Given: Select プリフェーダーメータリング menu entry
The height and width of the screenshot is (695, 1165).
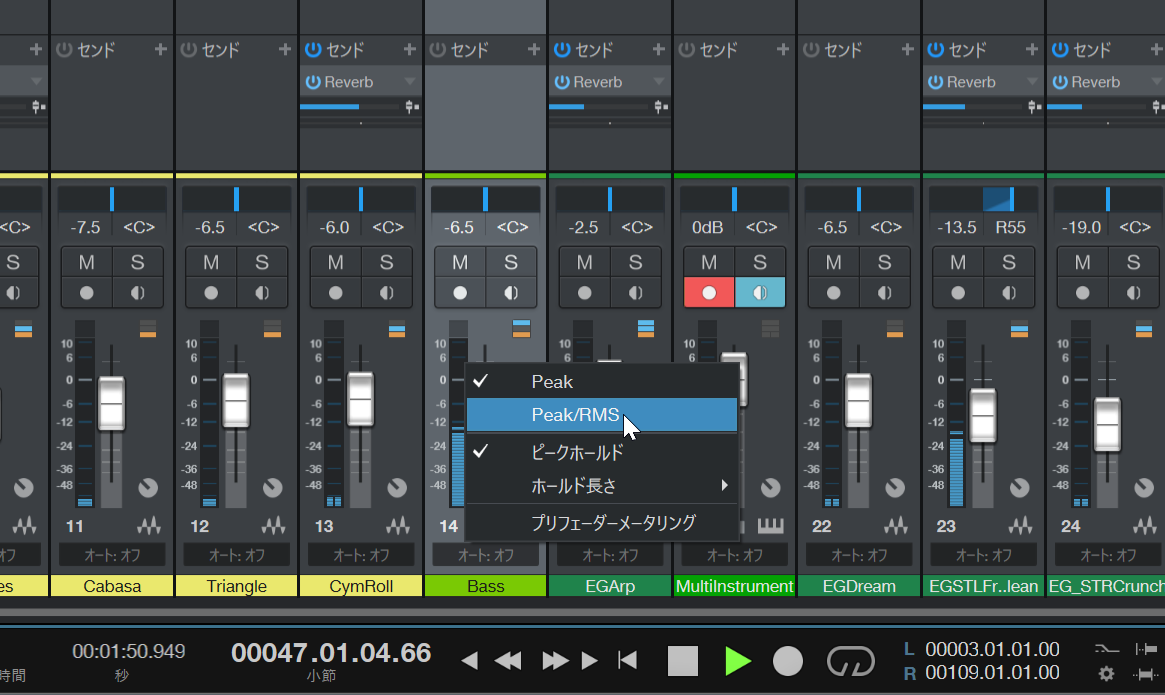Looking at the screenshot, I should coord(602,523).
